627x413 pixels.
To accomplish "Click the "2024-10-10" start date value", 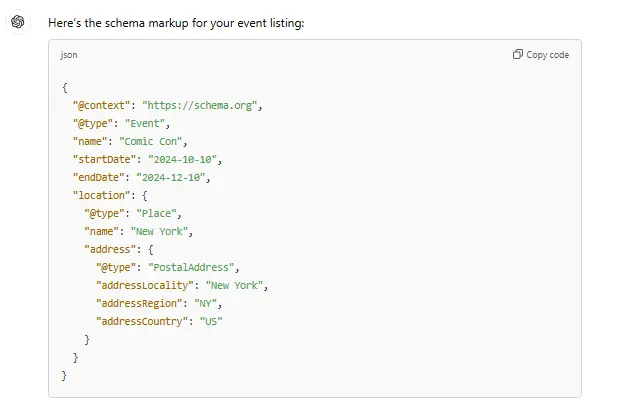I will 183,159.
